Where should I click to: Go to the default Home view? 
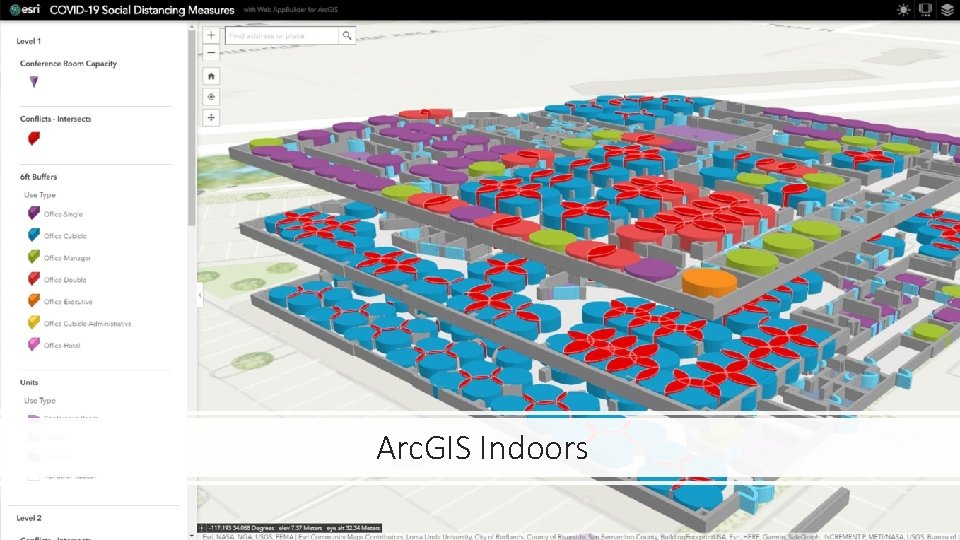click(x=211, y=76)
